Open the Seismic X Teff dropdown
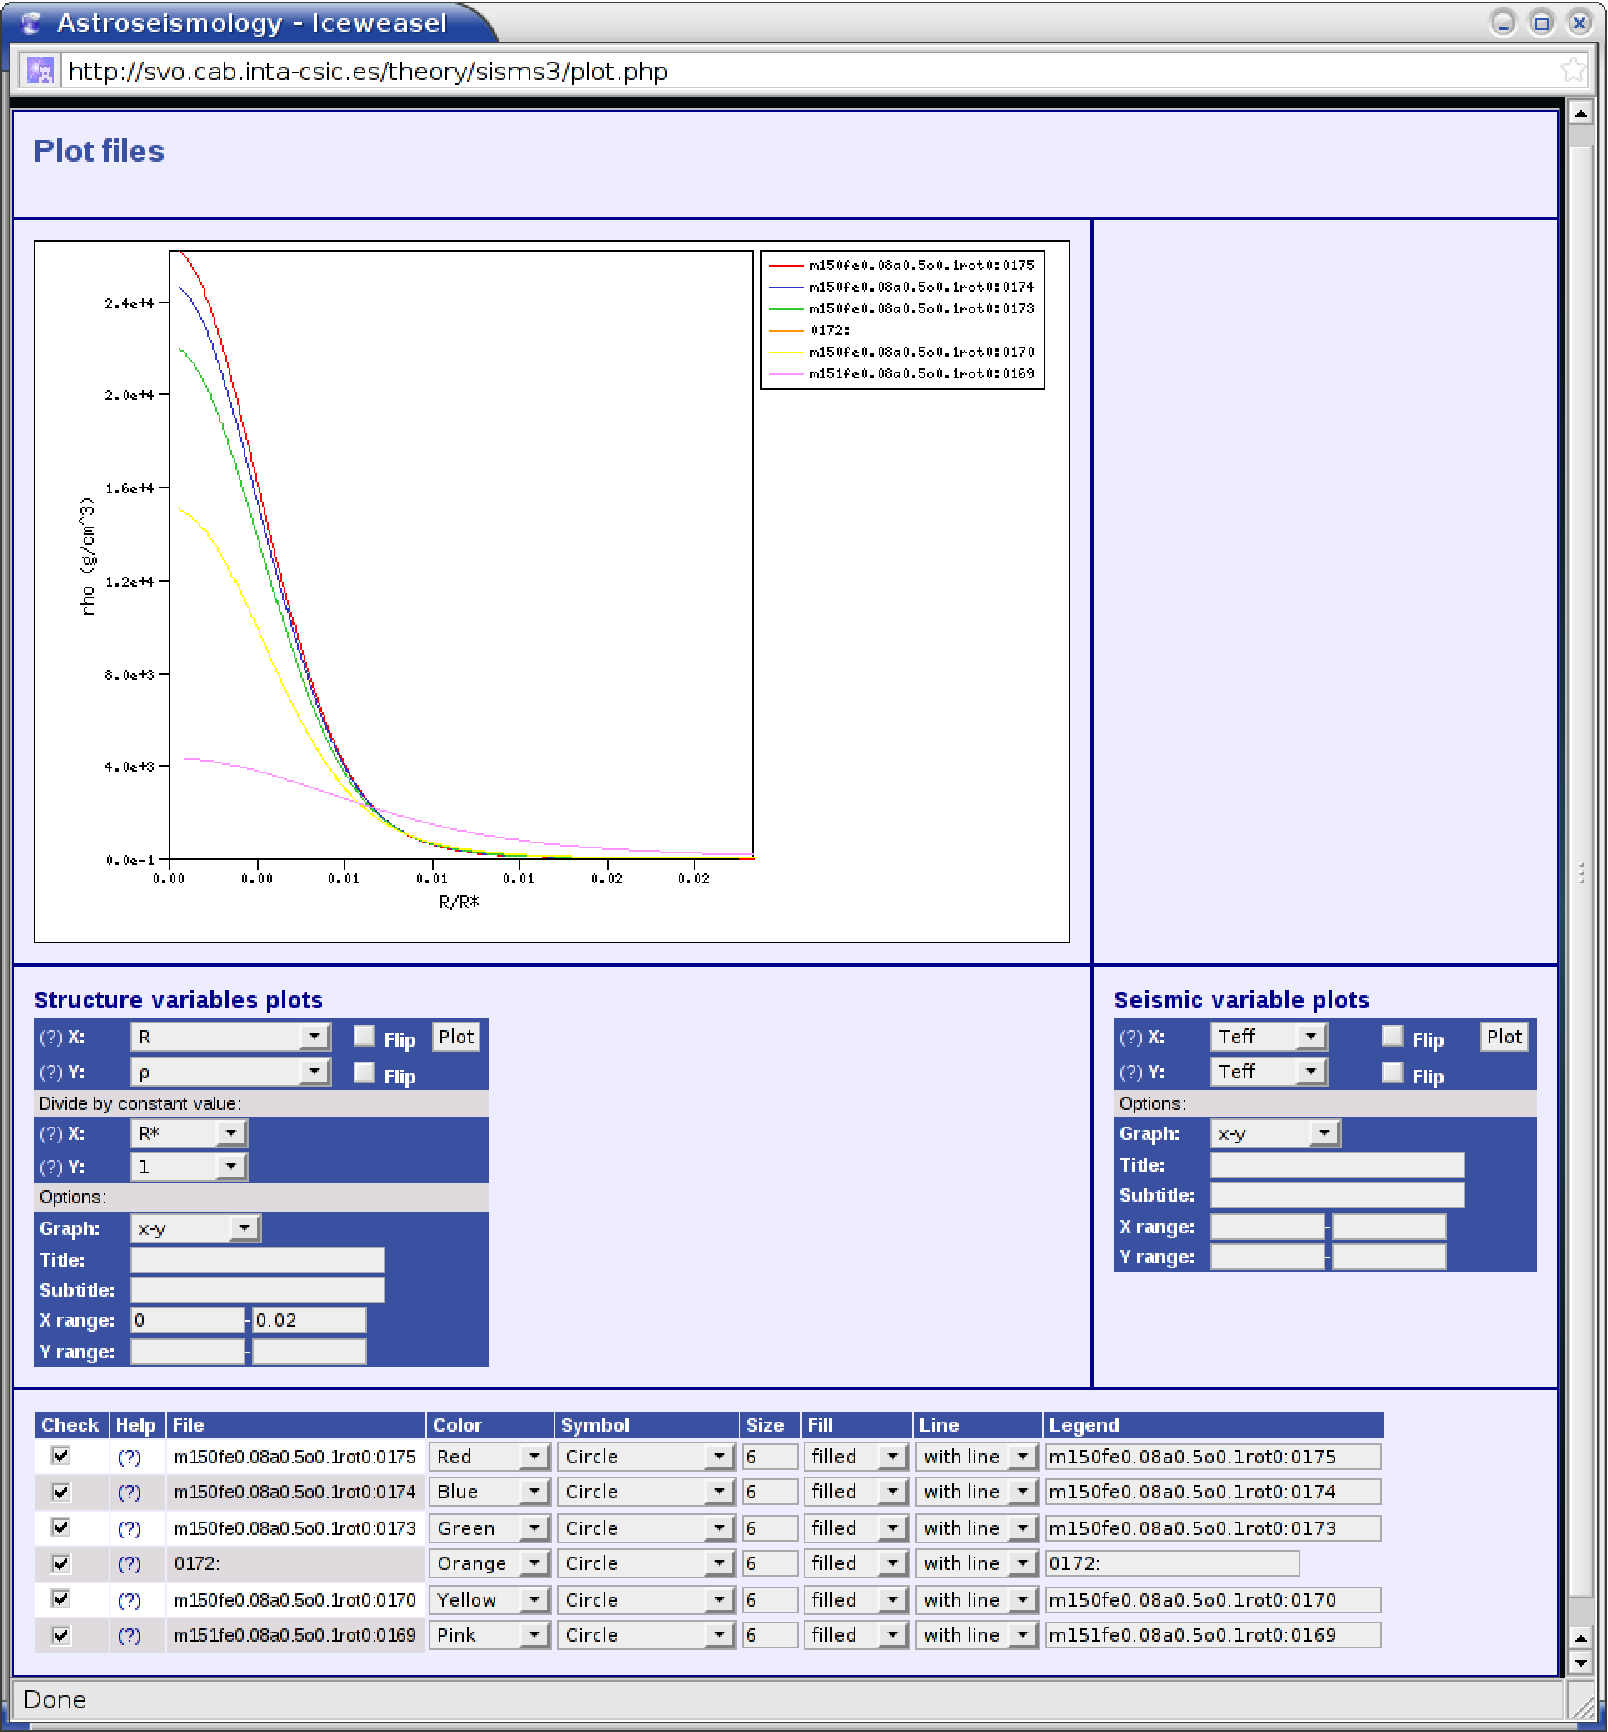This screenshot has width=1608, height=1732. pos(1269,1037)
